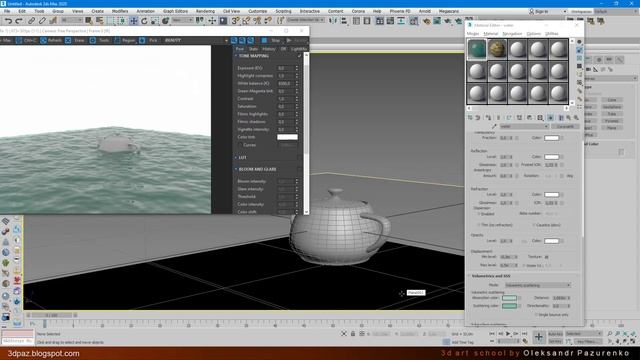Screen dimensions: 640x360
Task: Pick material from object eyedropper
Action: pyautogui.click(x=494, y=127)
